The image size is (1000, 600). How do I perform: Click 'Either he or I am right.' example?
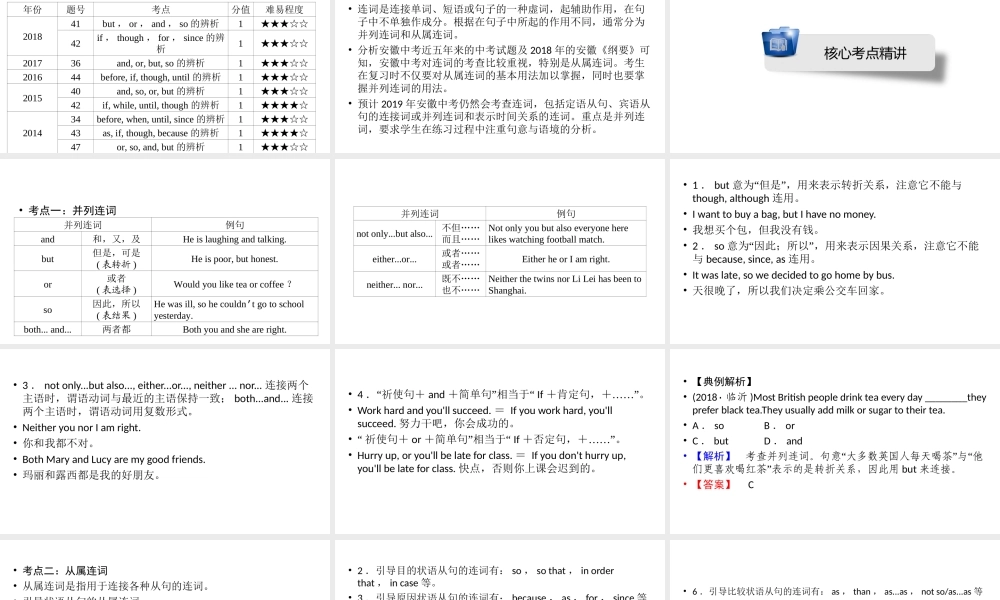coord(566,259)
